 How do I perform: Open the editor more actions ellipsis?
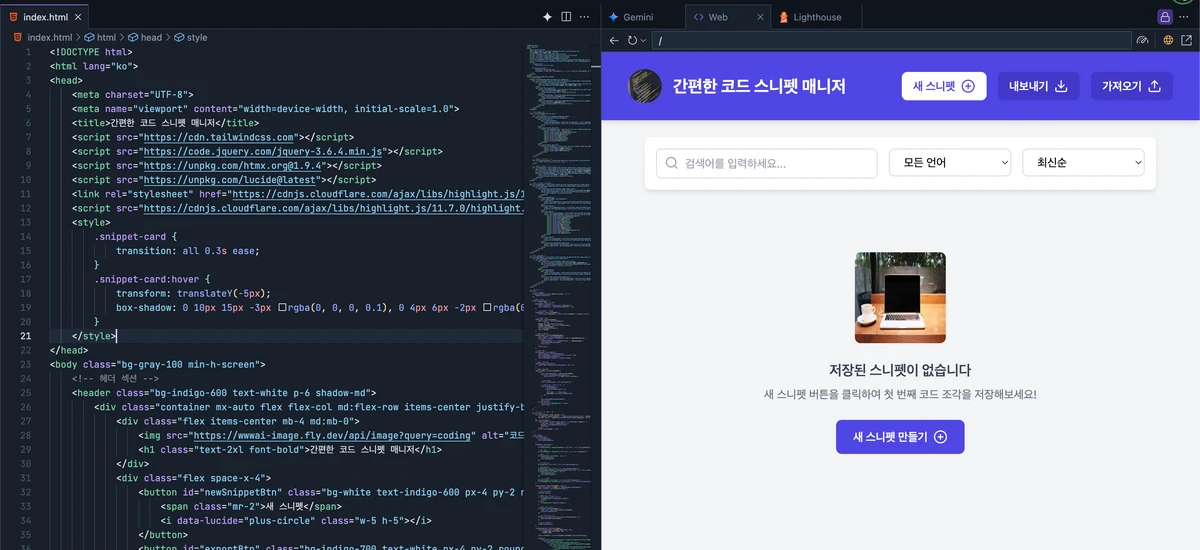[585, 17]
